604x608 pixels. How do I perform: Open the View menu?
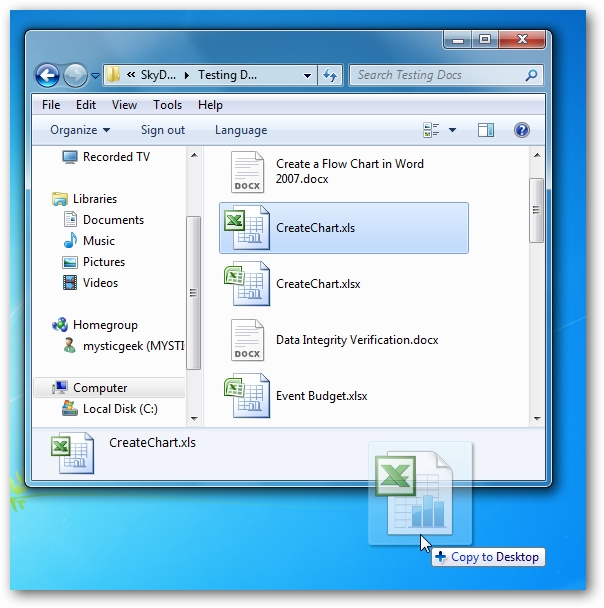(124, 105)
